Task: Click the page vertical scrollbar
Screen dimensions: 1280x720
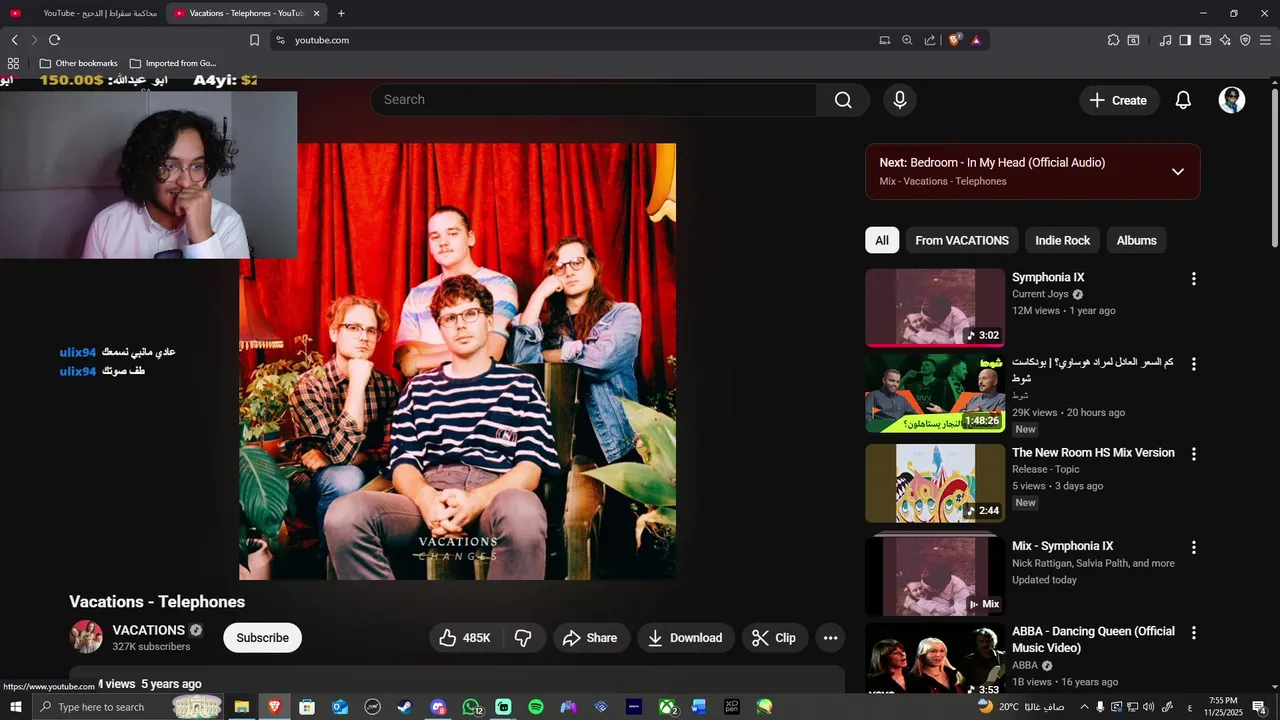Action: (x=1274, y=168)
